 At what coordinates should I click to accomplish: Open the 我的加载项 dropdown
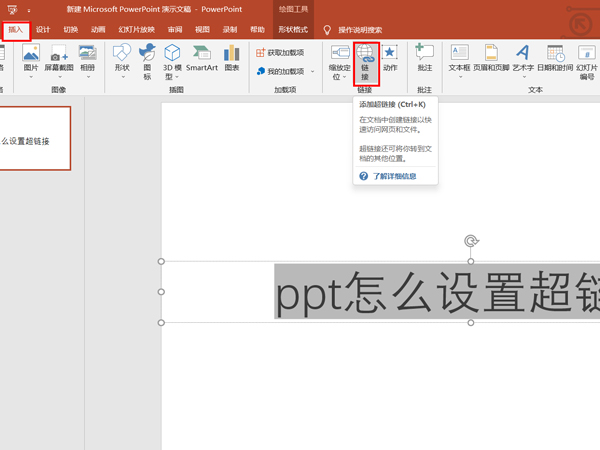click(x=286, y=71)
